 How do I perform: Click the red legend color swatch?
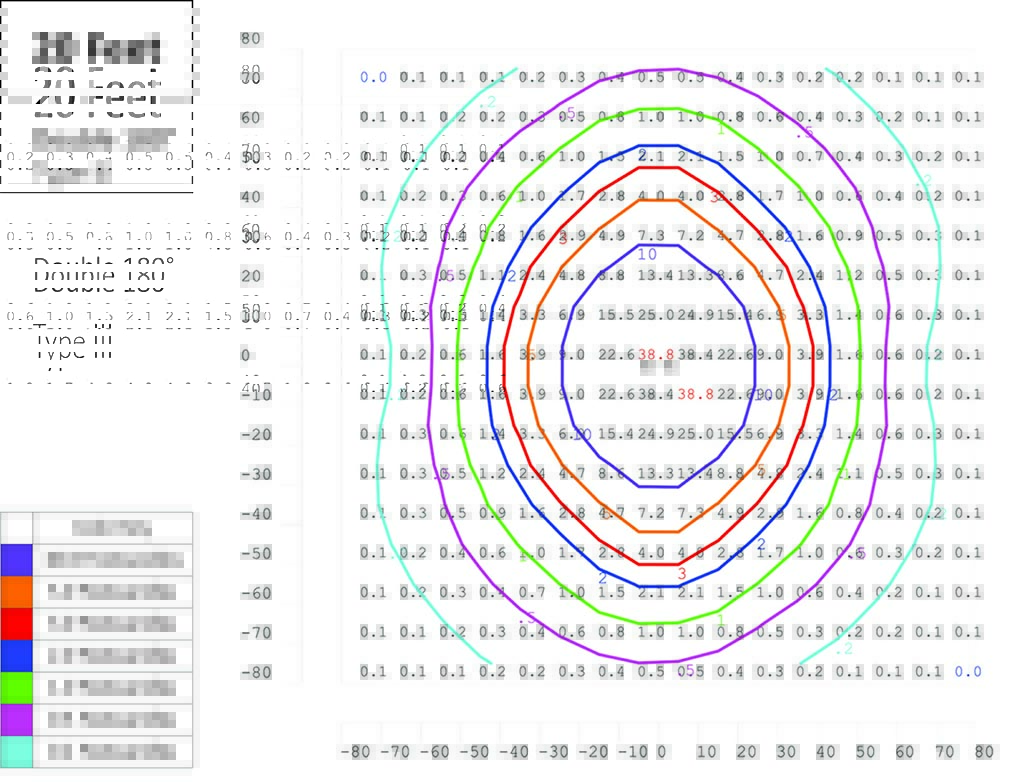tap(17, 624)
